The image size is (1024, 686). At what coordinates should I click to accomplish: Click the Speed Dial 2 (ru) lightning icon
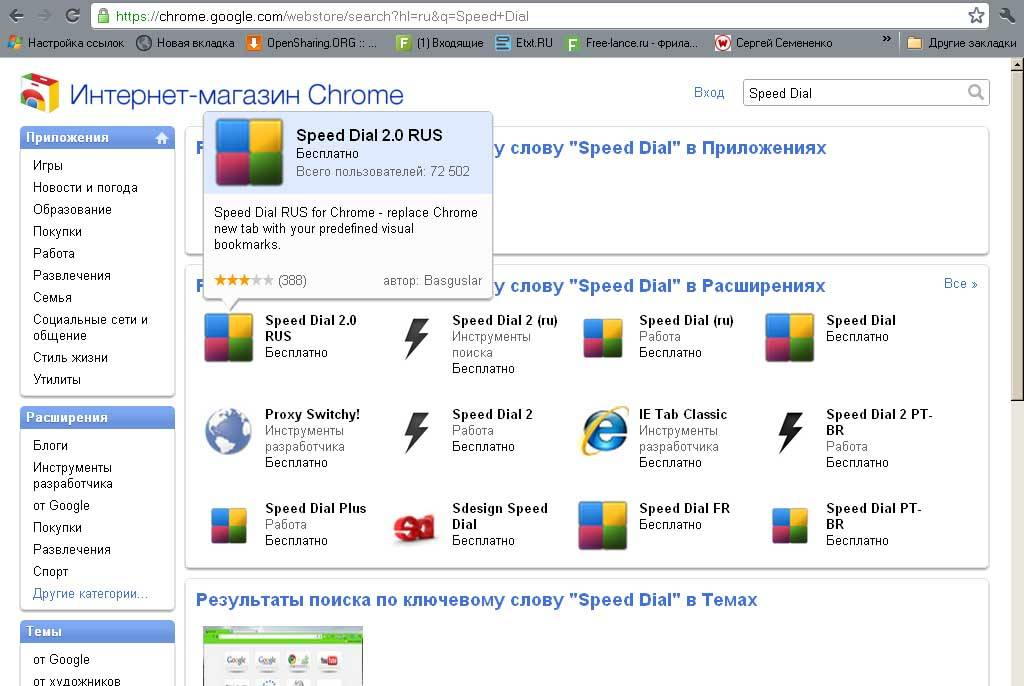416,338
